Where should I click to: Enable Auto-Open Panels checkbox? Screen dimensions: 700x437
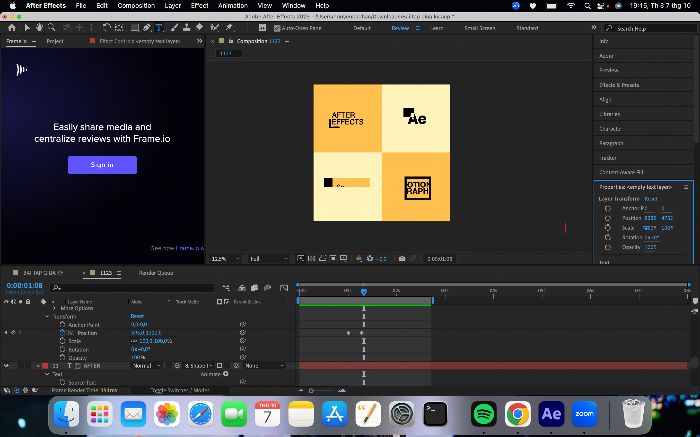tap(277, 28)
